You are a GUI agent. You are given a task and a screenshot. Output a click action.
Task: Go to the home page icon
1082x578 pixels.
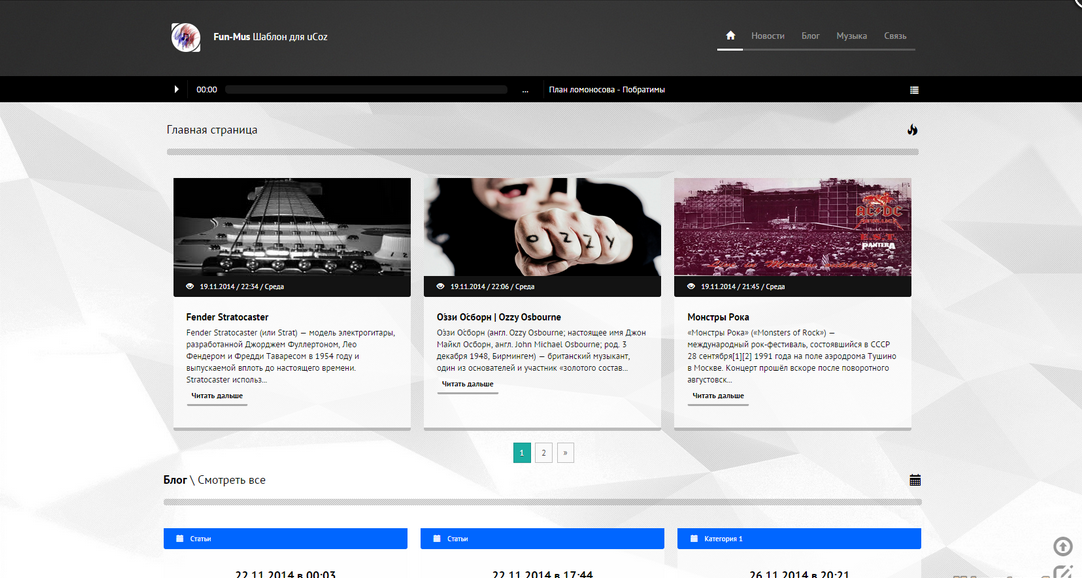(x=730, y=35)
